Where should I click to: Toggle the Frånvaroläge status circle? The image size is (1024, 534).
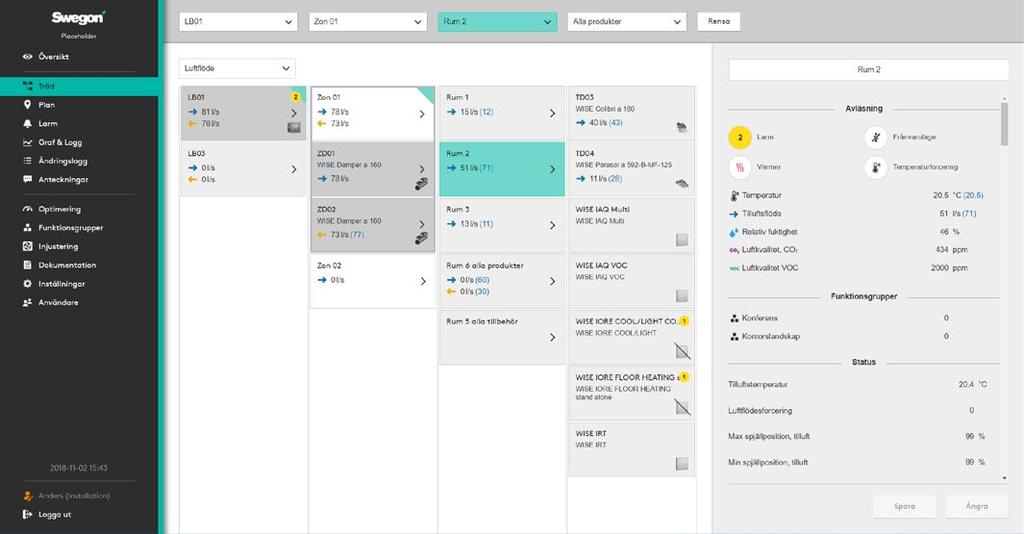click(x=876, y=137)
